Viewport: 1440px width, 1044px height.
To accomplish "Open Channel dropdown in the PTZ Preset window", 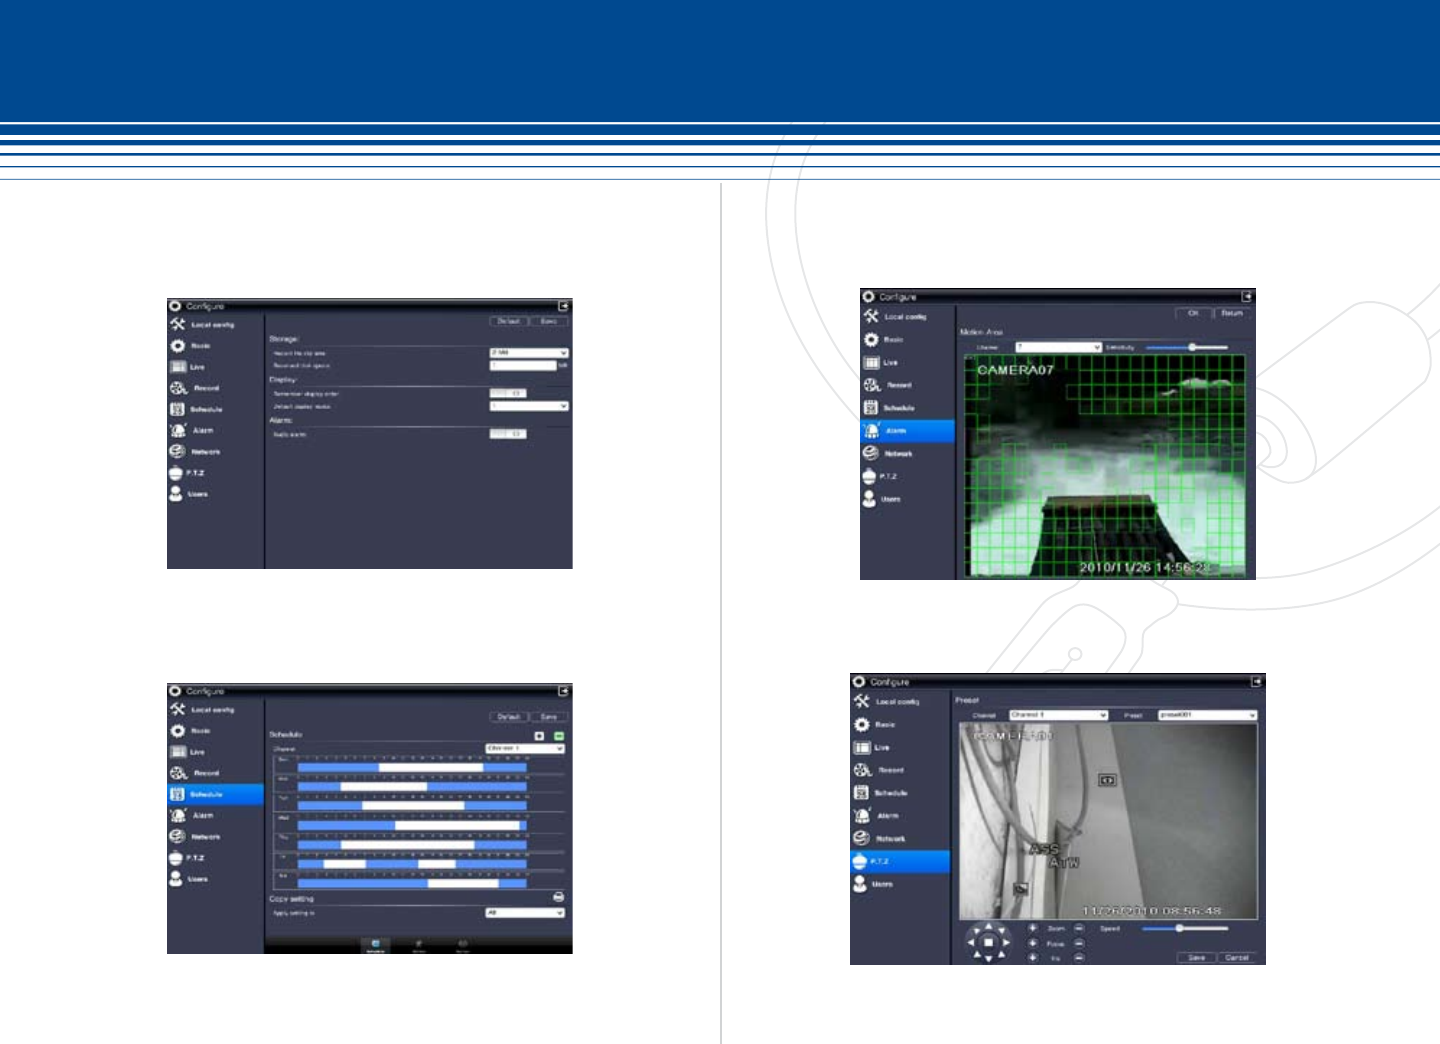I will [x=1058, y=715].
